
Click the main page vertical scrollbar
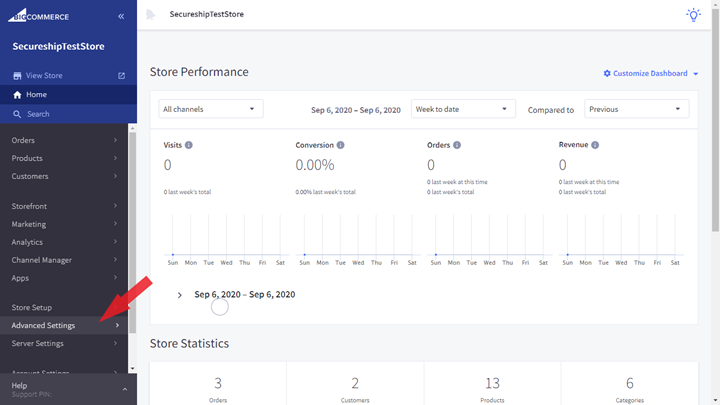click(715, 119)
